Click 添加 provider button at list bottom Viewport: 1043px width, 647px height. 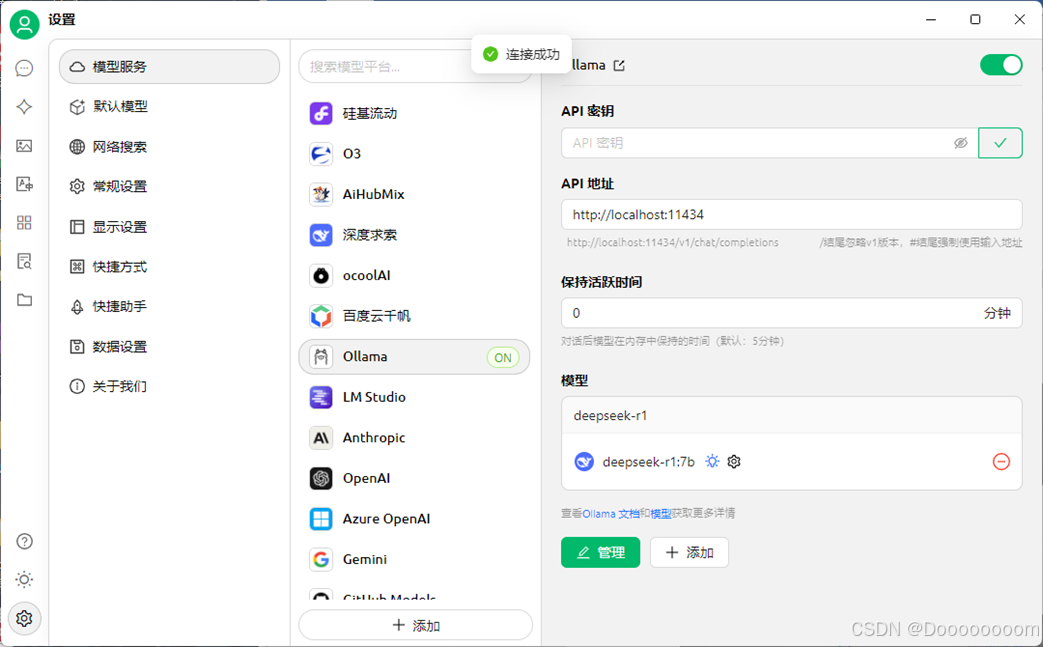(x=416, y=626)
